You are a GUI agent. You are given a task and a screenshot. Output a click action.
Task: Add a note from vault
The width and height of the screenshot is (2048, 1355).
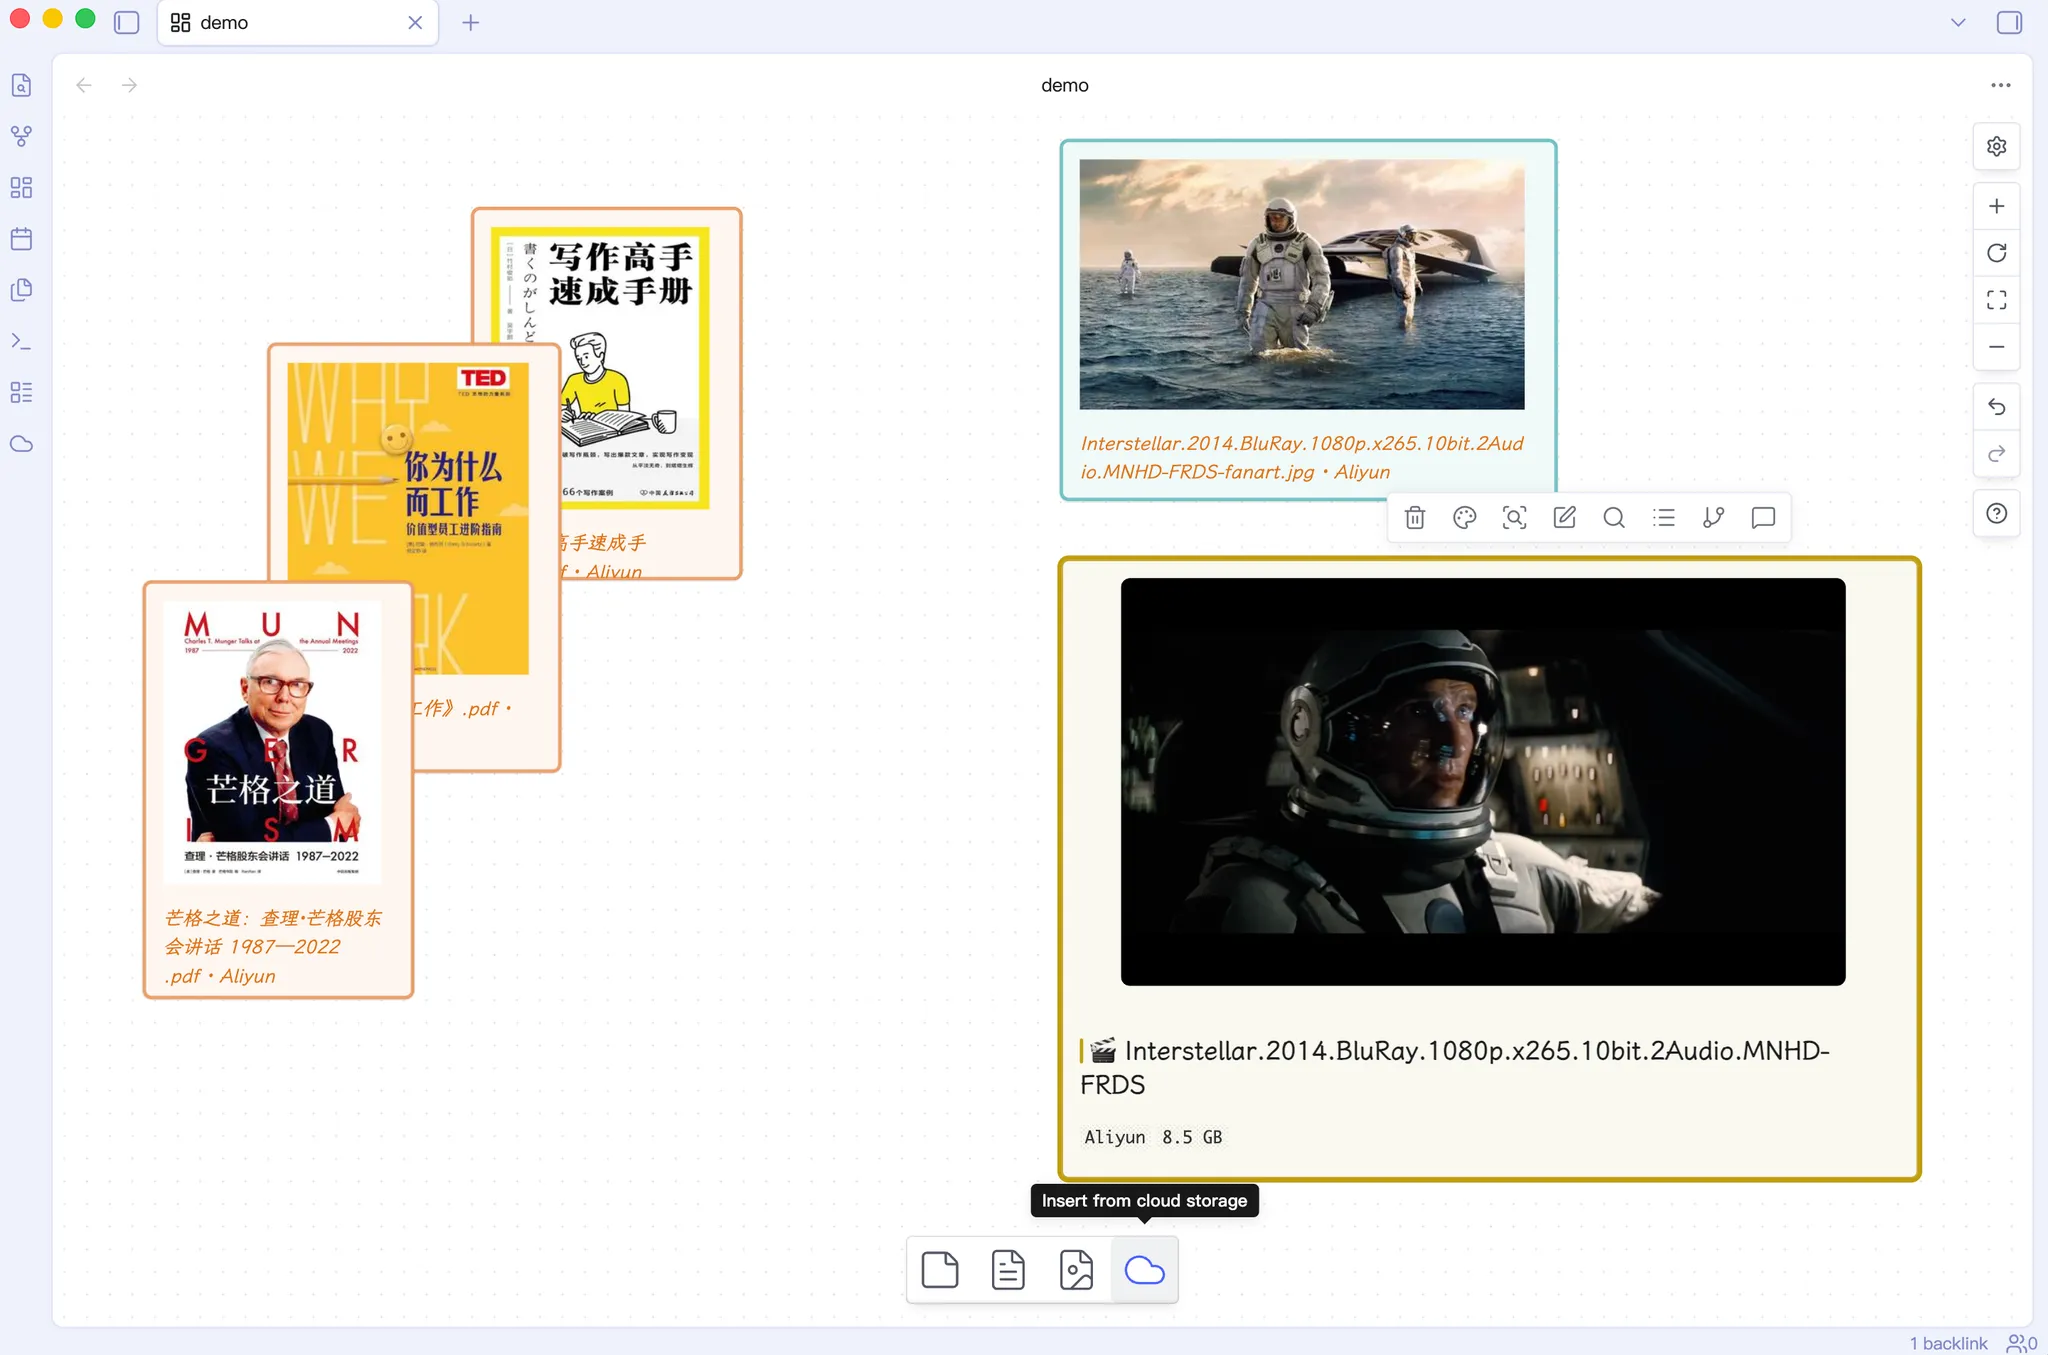coord(1008,1270)
